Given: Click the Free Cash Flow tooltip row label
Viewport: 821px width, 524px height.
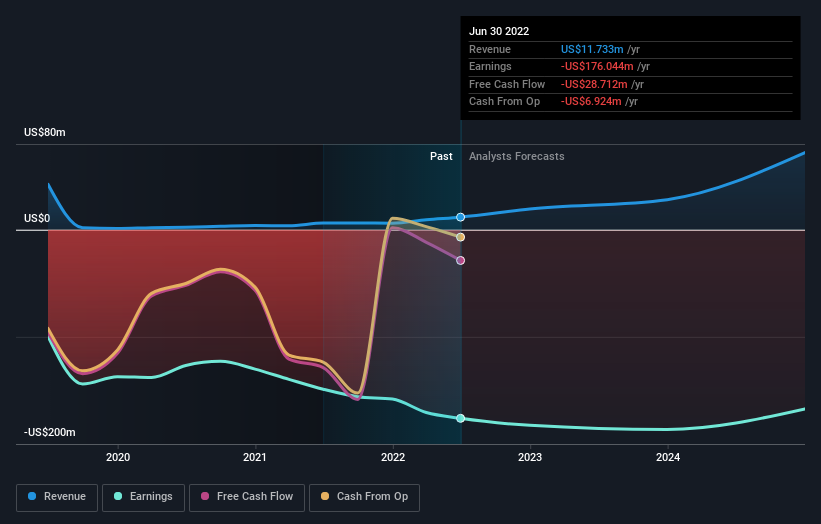Looking at the screenshot, I should click(x=507, y=84).
